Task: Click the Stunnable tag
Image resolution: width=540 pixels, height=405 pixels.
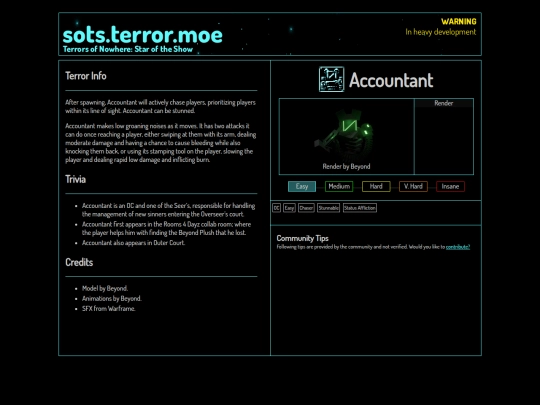Action: [x=329, y=208]
